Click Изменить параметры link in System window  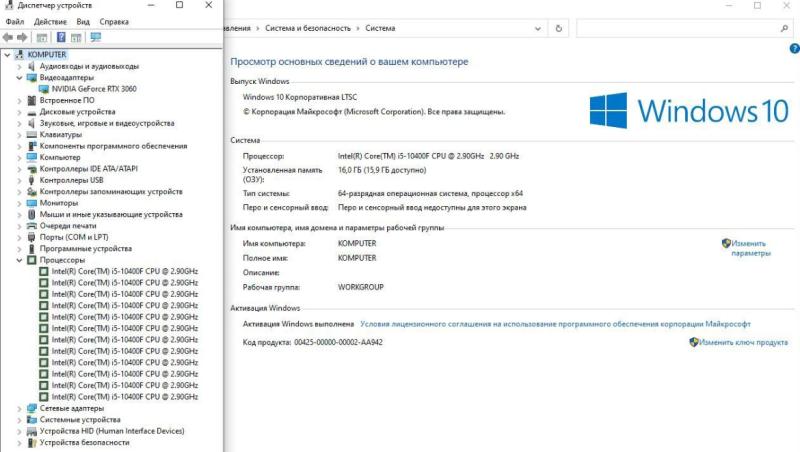pyautogui.click(x=751, y=248)
